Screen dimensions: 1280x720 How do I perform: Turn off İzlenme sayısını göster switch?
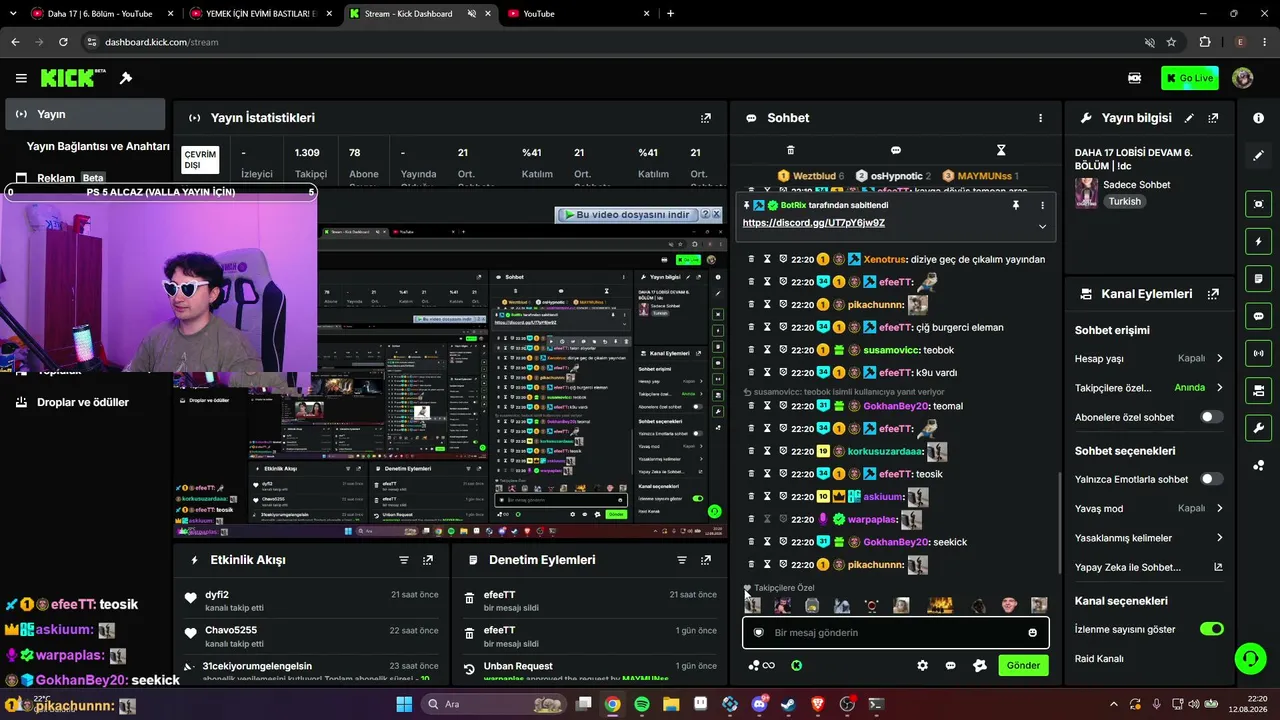tap(1211, 629)
